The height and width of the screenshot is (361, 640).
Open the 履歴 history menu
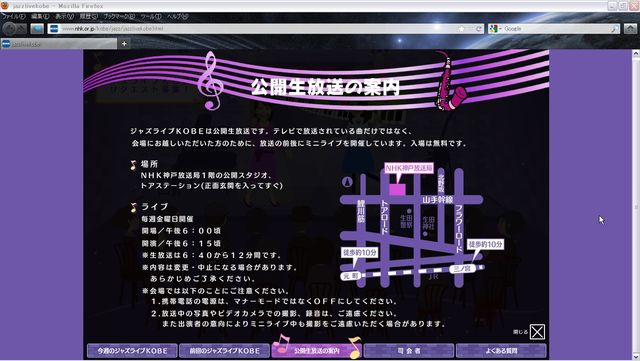88,16
